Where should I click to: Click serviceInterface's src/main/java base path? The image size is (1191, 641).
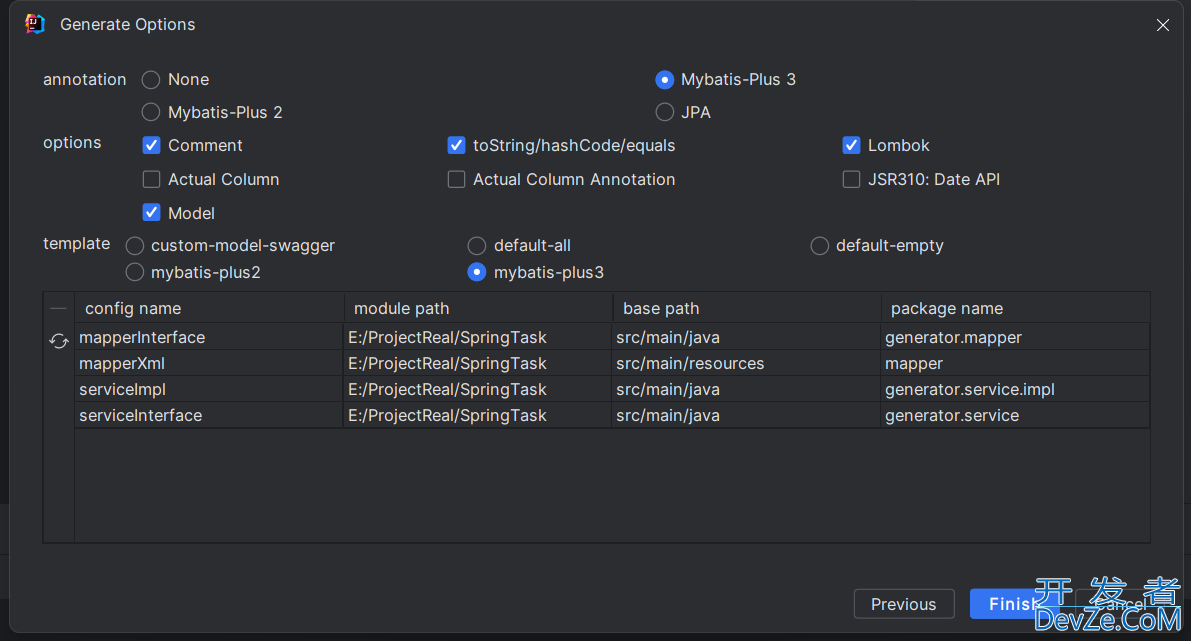pos(746,415)
